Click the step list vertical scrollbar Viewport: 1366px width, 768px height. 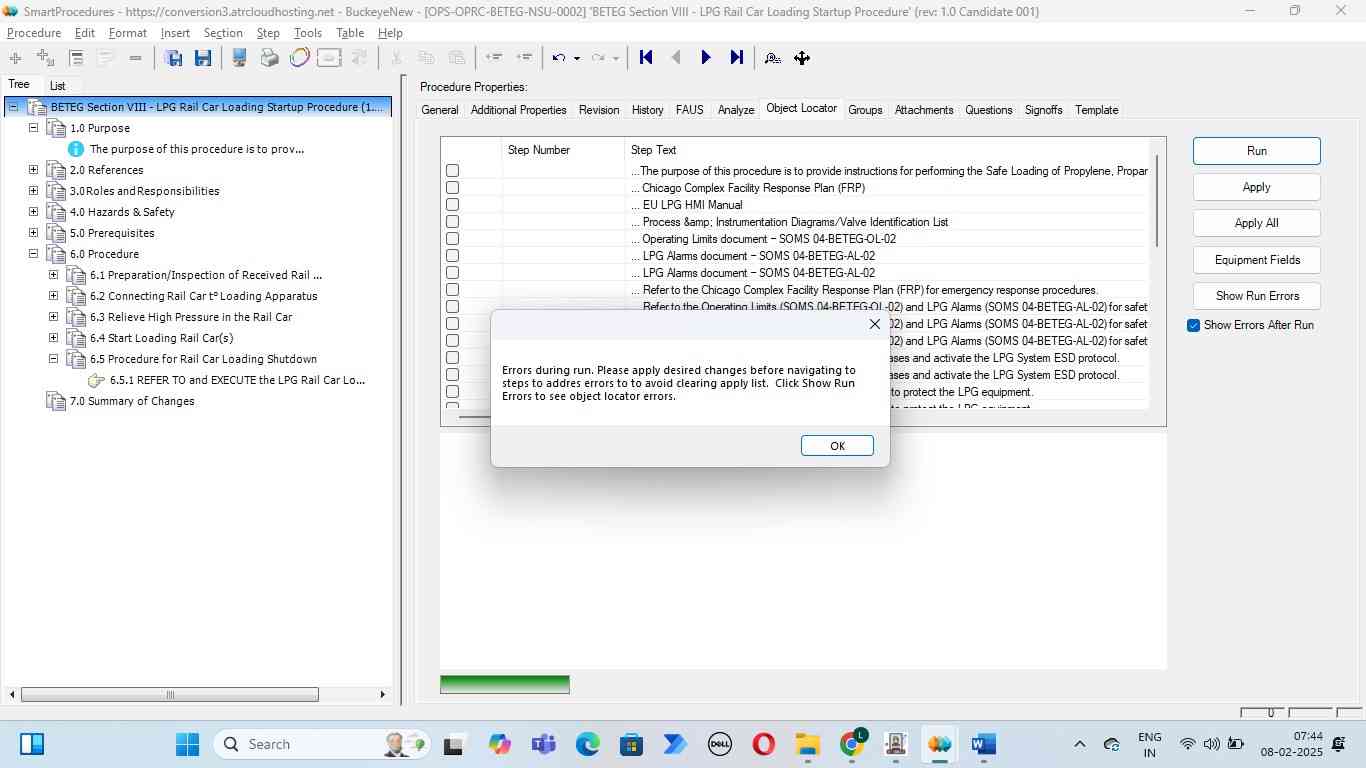pyautogui.click(x=1157, y=200)
